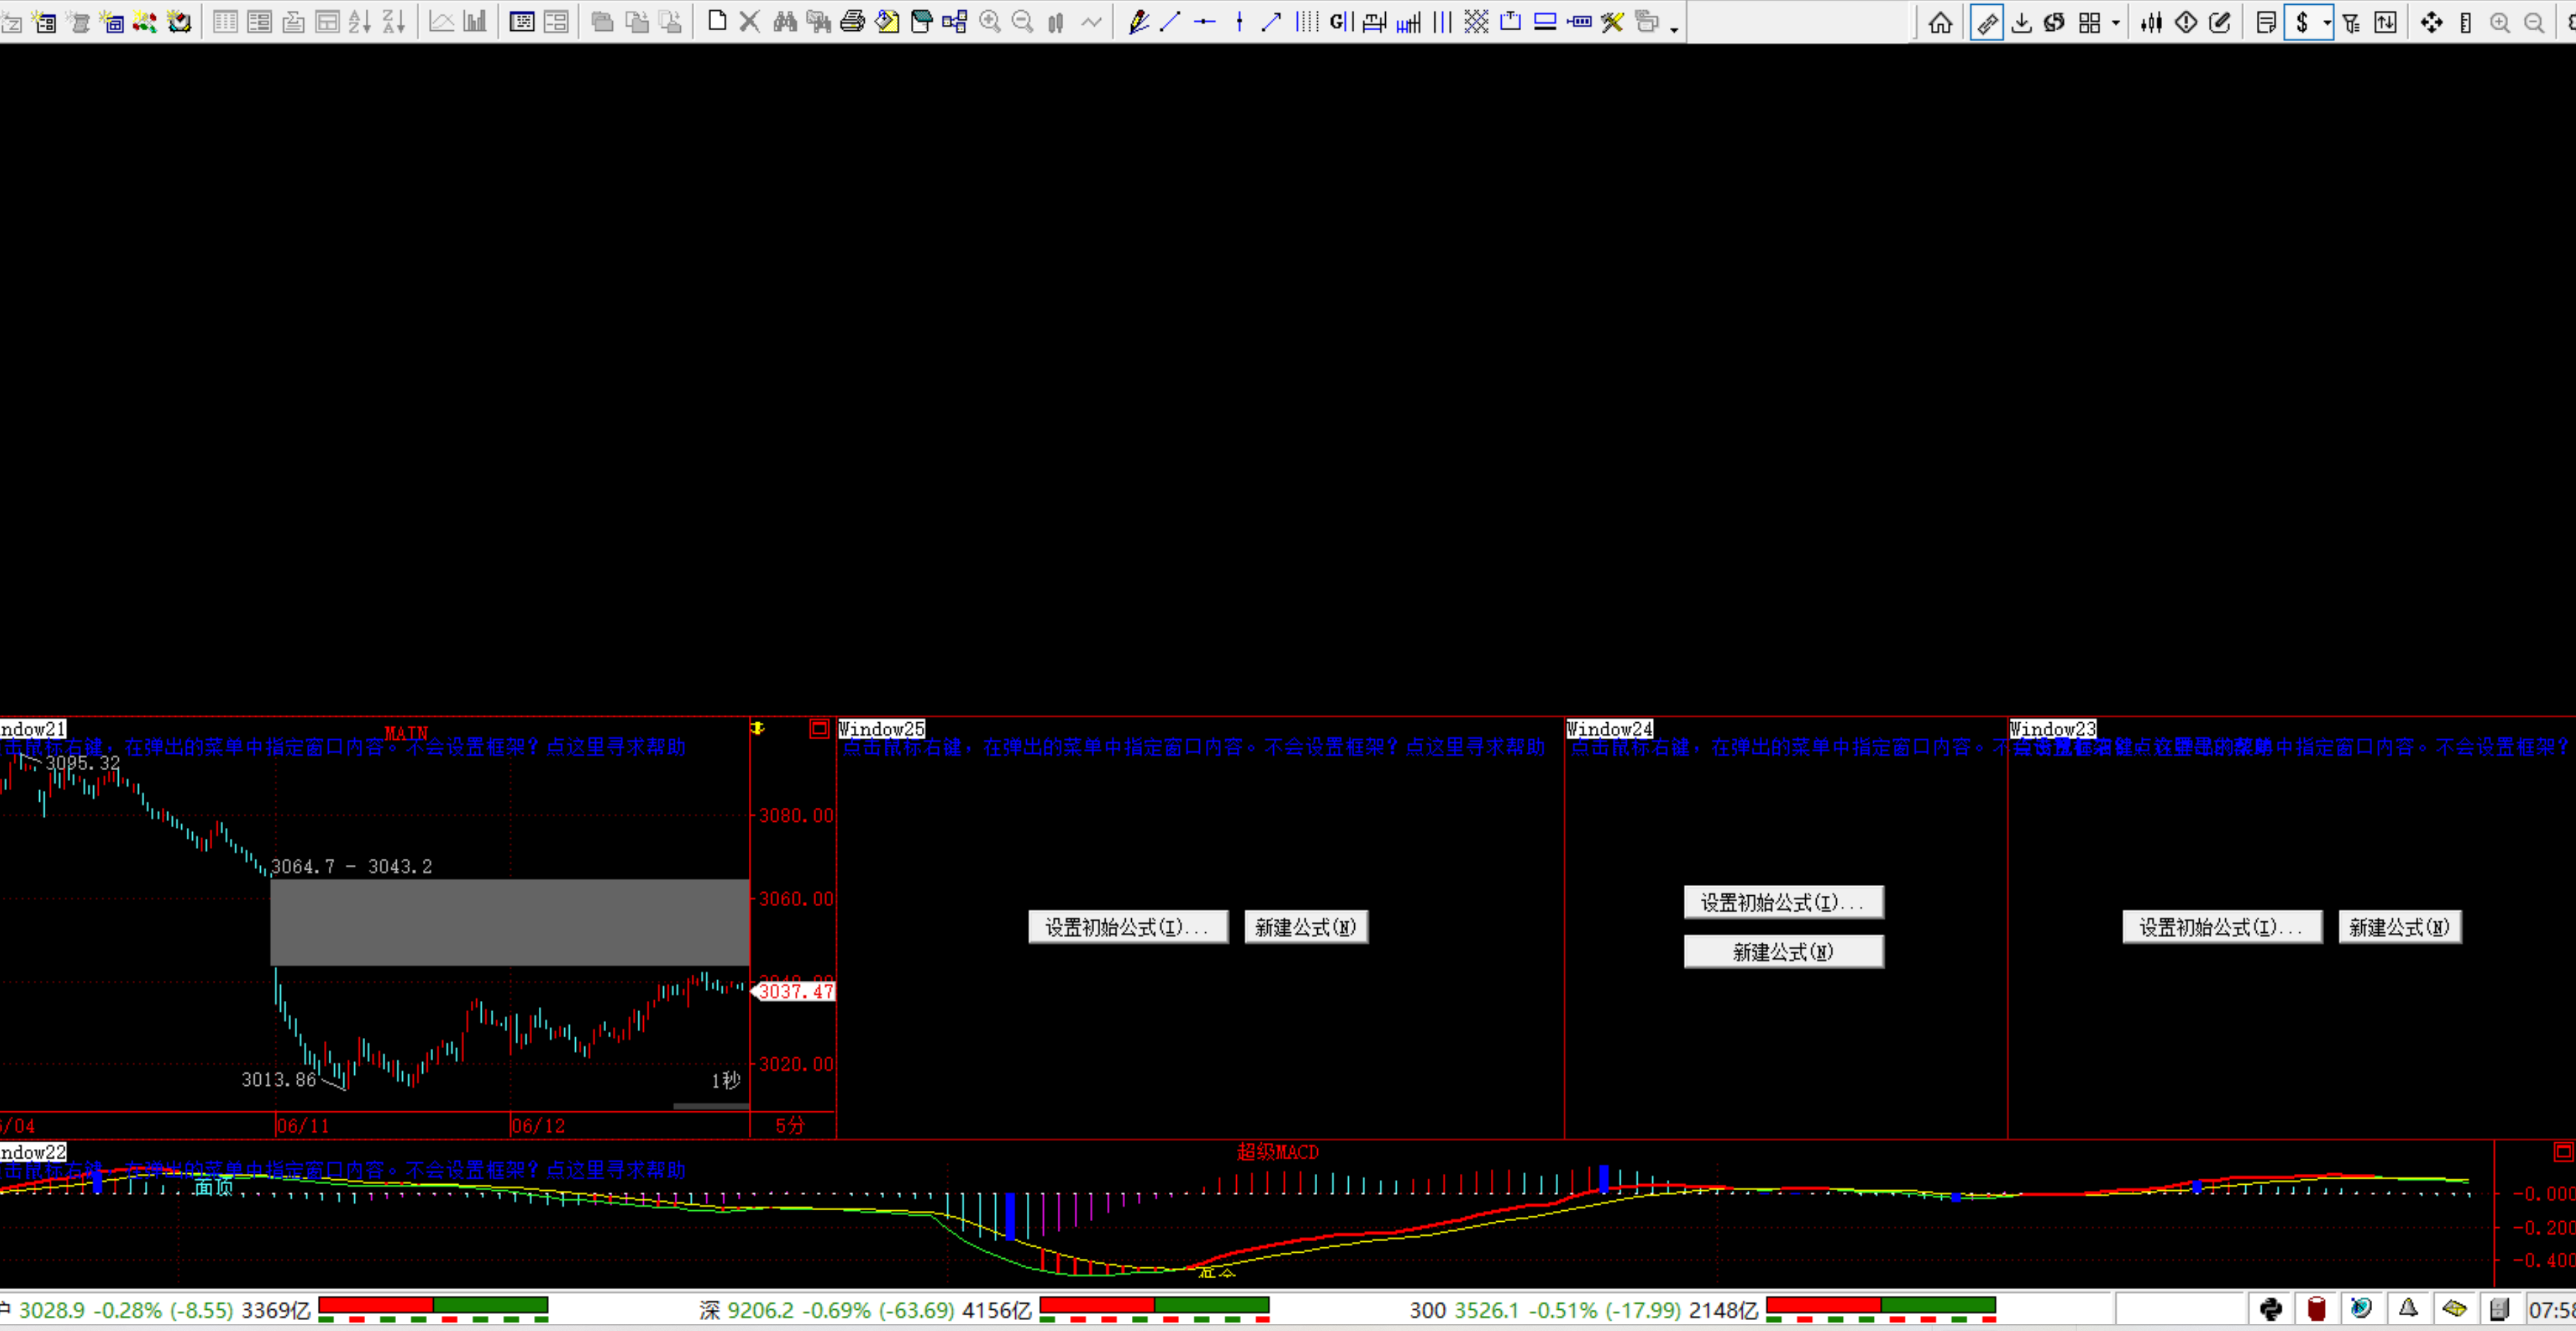The image size is (2576, 1331).
Task: Click the gray scrollbar under the 5-minute chart
Action: click(710, 1106)
